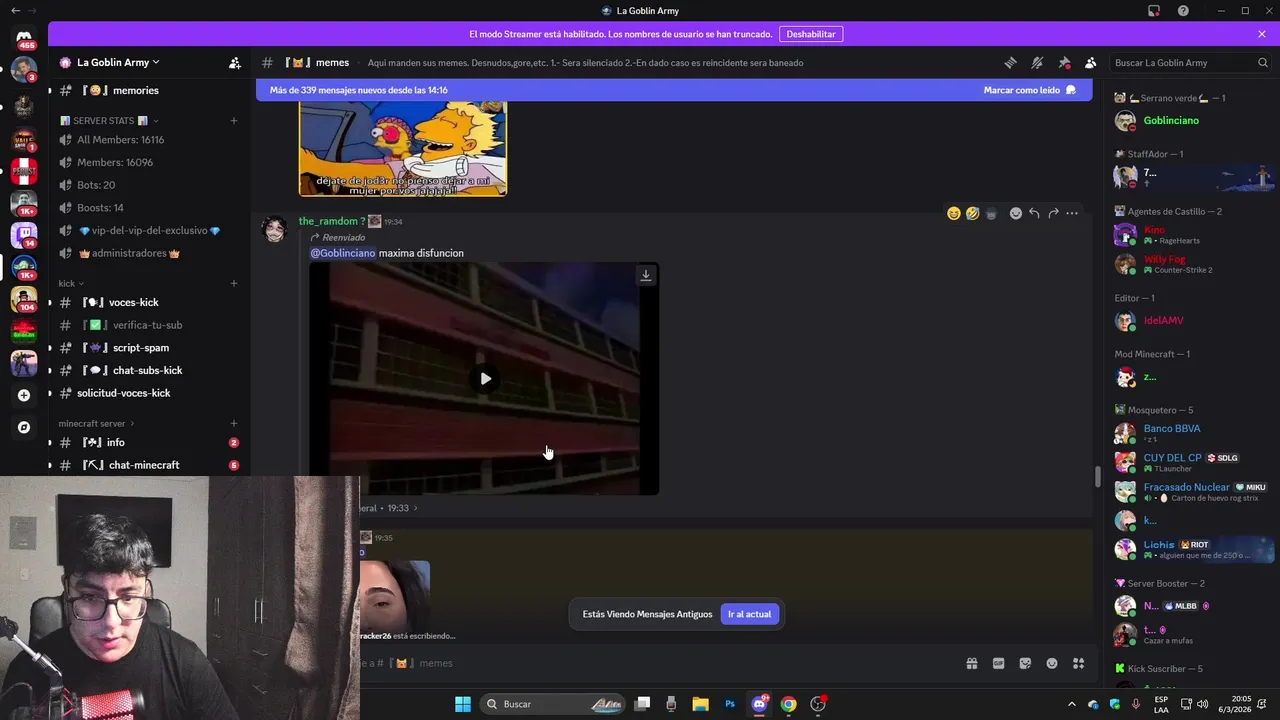1280x720 pixels.
Task: Open Photoshop from the taskbar
Action: [x=730, y=704]
